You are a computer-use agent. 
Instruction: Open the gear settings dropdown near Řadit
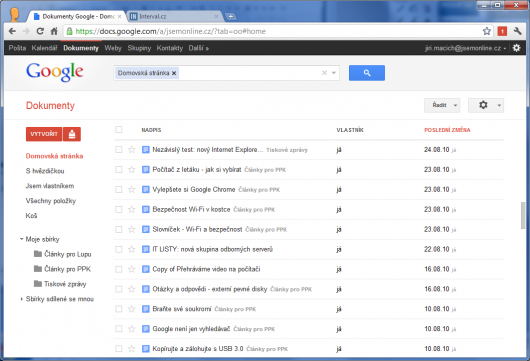(x=486, y=105)
